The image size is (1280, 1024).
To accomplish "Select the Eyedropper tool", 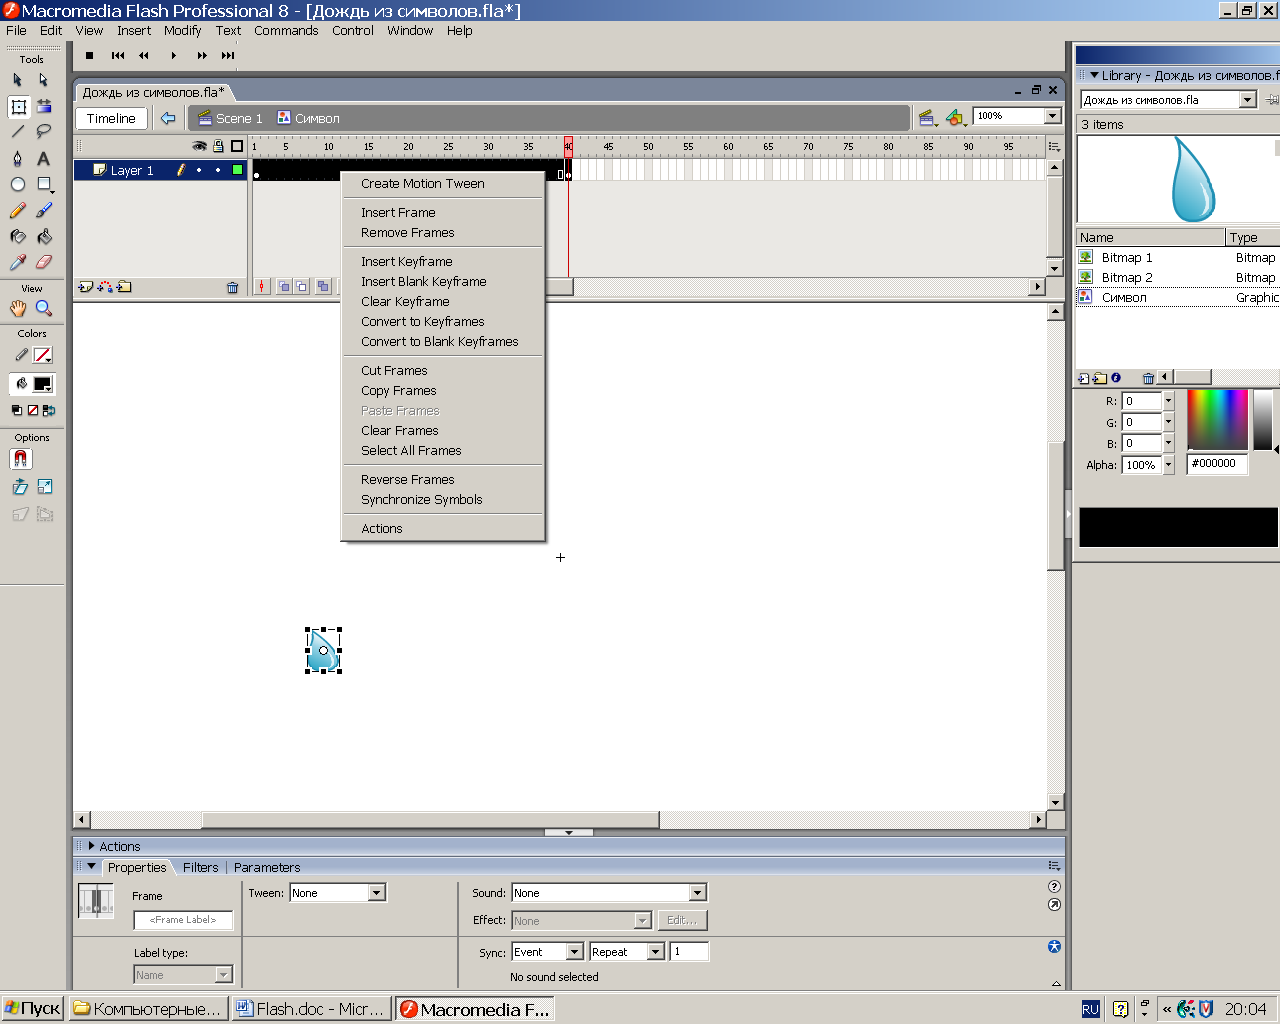I will pos(18,262).
